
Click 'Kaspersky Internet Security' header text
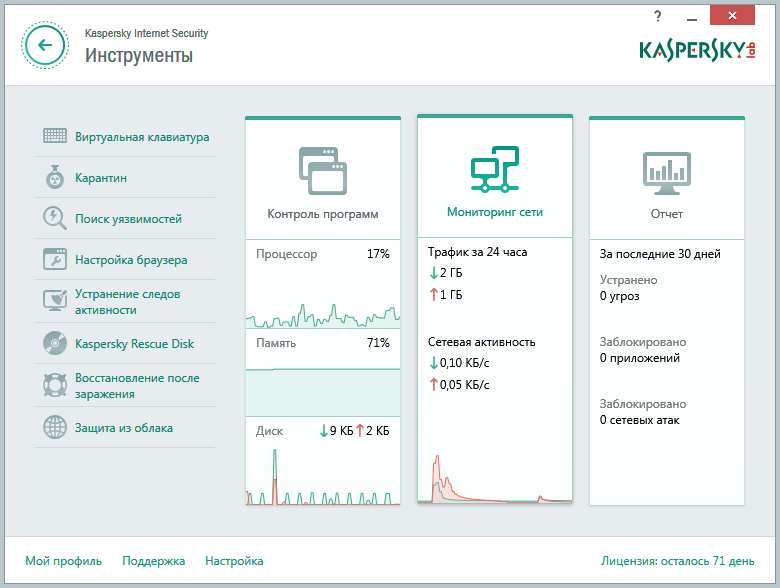(x=146, y=33)
